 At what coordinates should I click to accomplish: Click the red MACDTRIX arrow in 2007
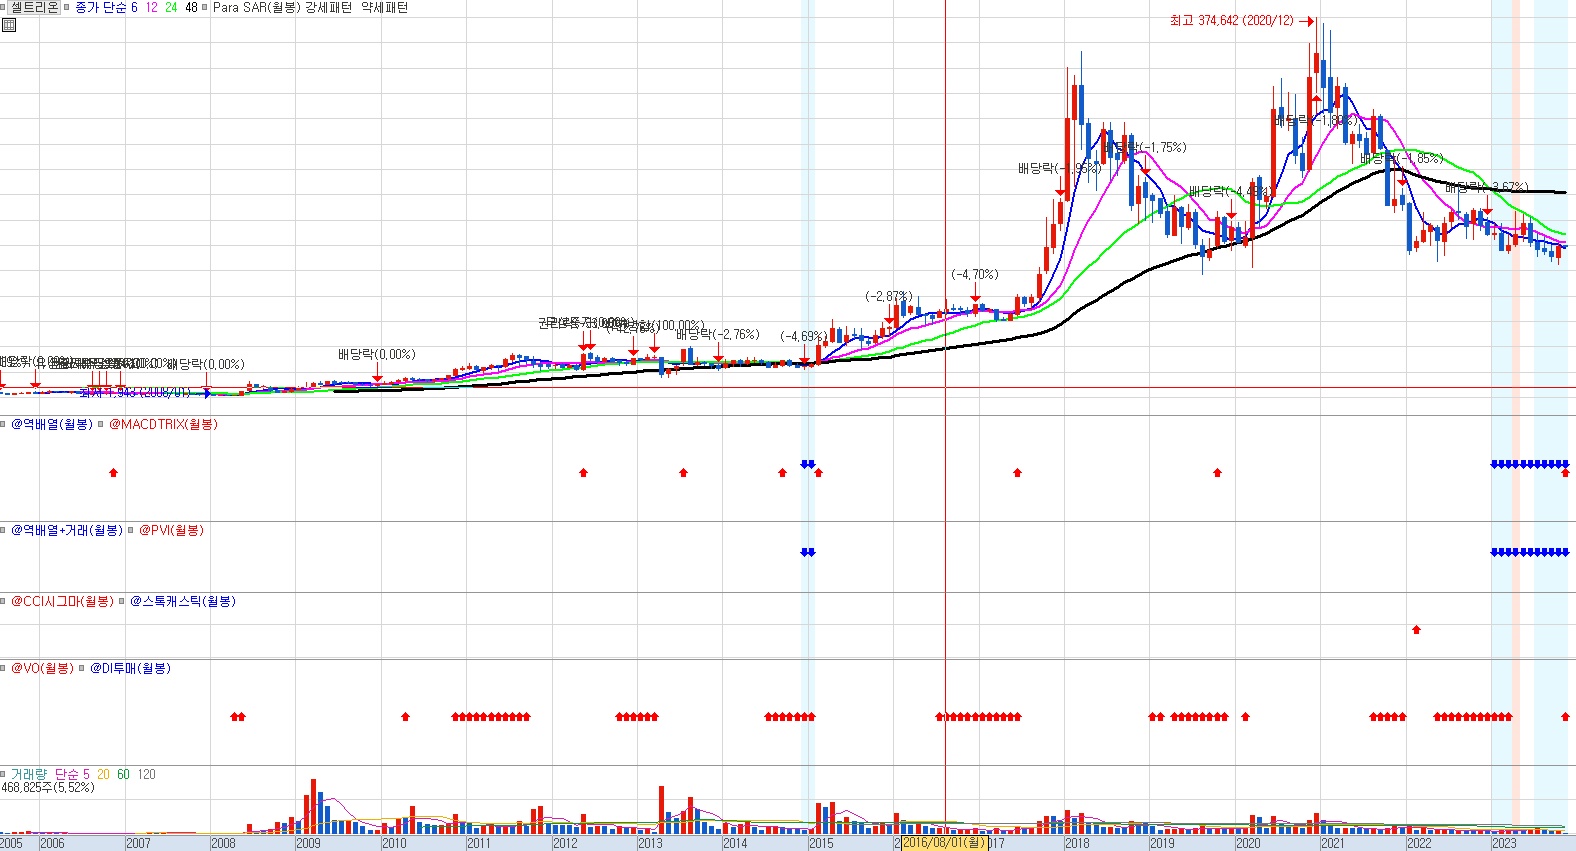coord(113,472)
